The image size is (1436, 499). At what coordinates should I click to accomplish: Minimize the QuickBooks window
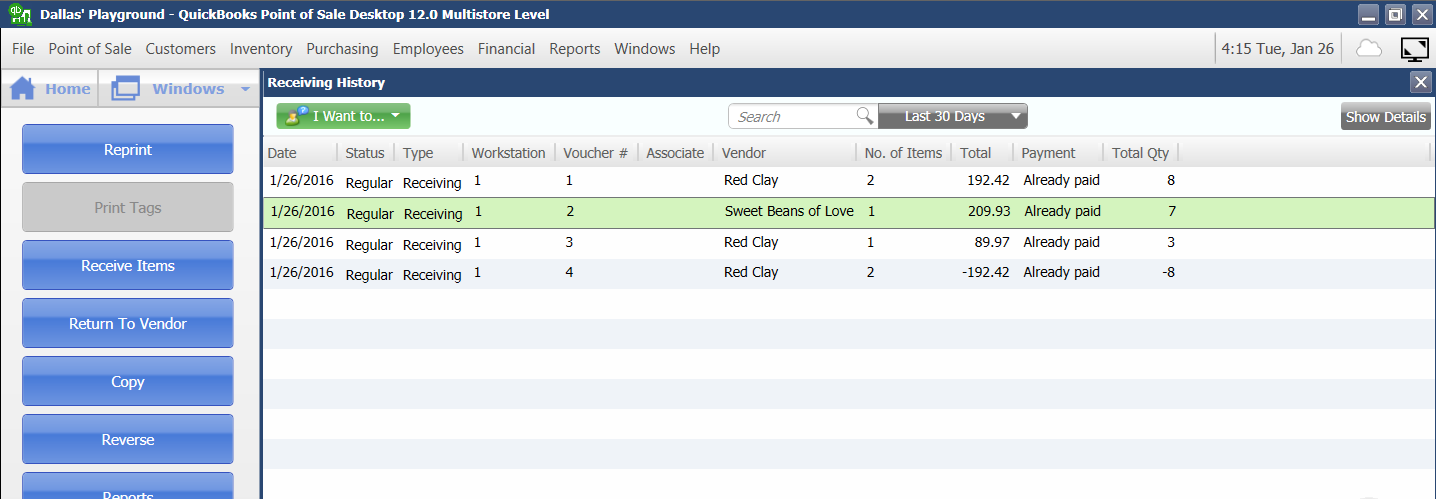tap(1369, 14)
